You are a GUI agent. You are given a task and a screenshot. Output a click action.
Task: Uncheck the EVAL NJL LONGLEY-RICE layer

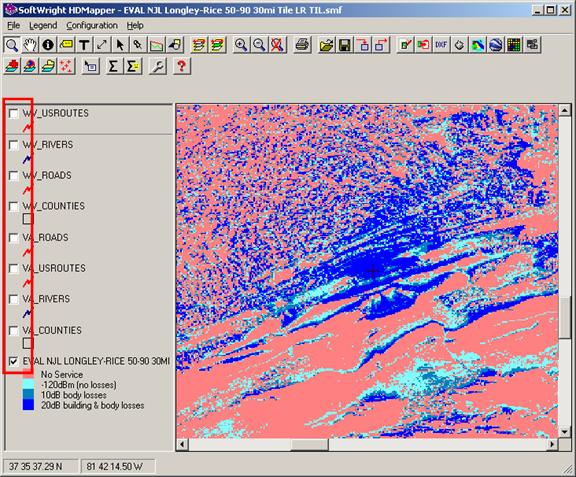(14, 362)
